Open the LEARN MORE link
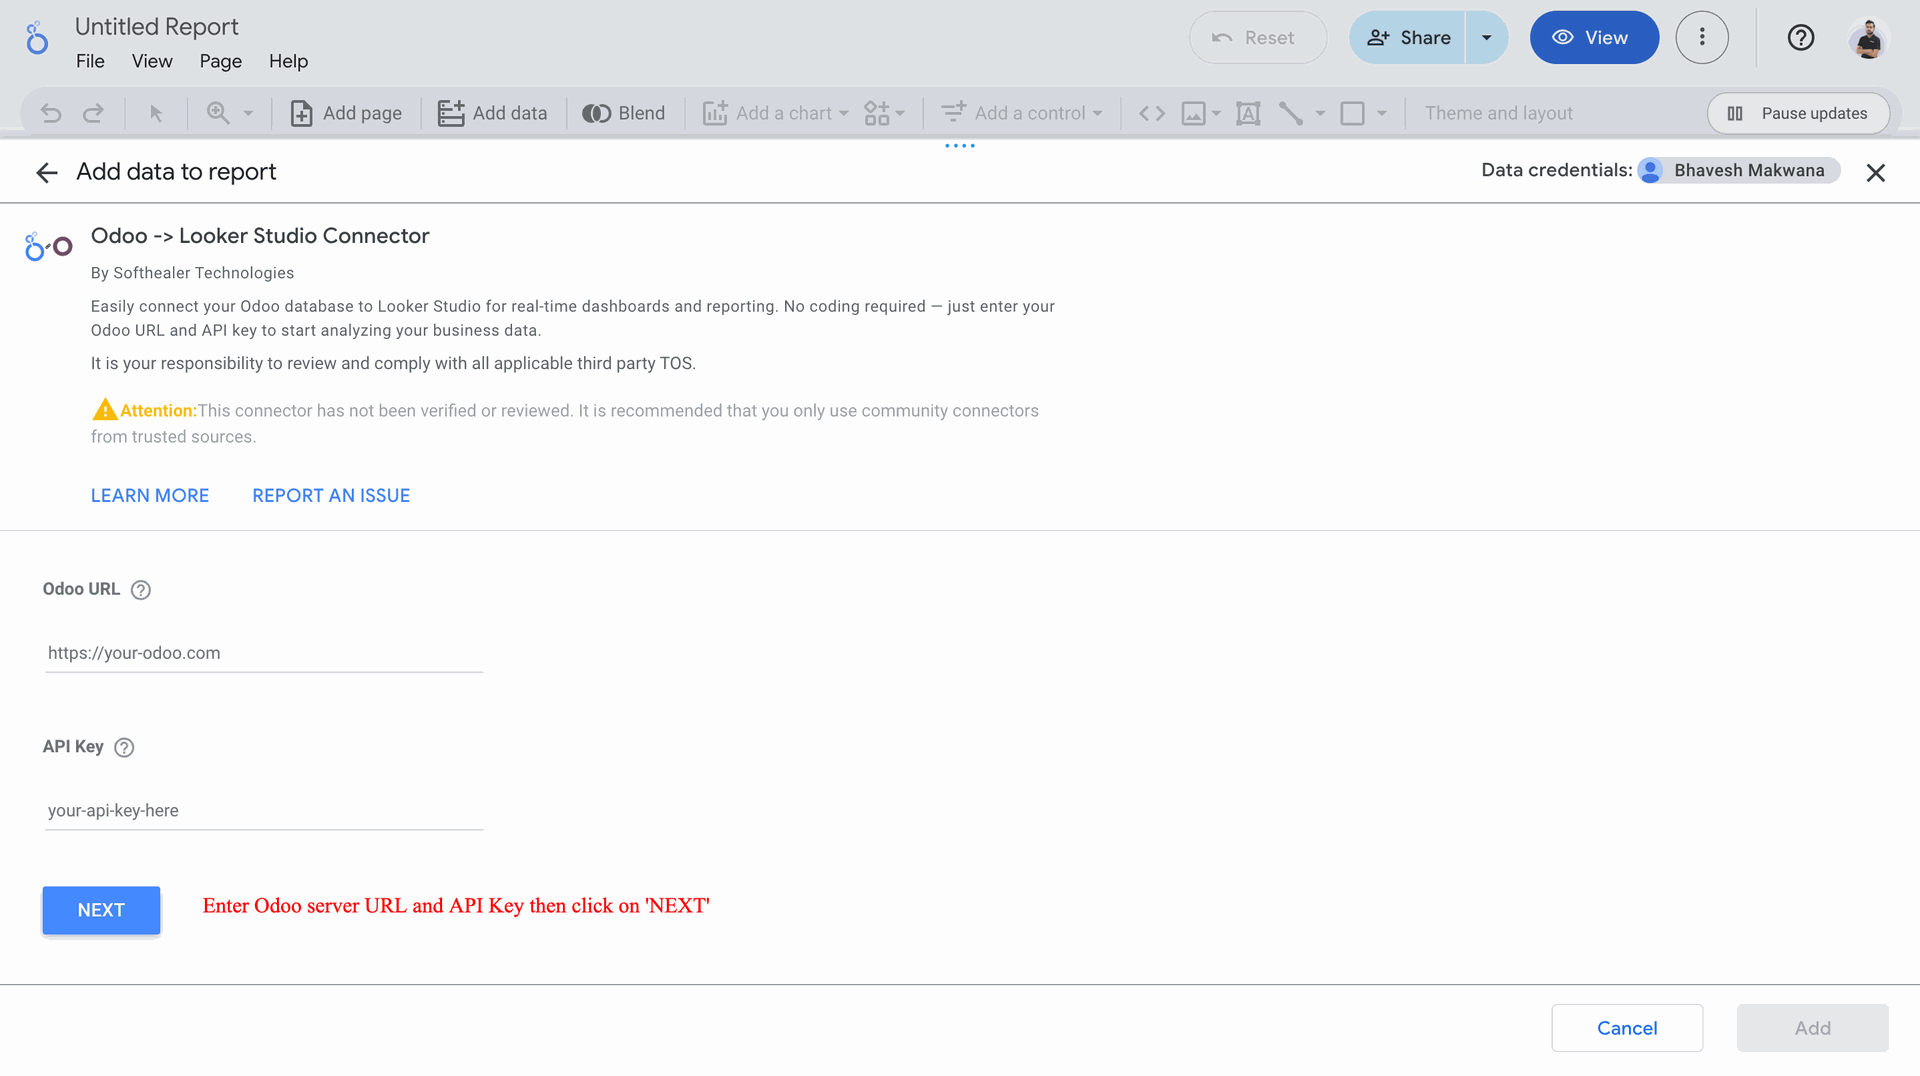1920x1076 pixels. (x=150, y=495)
